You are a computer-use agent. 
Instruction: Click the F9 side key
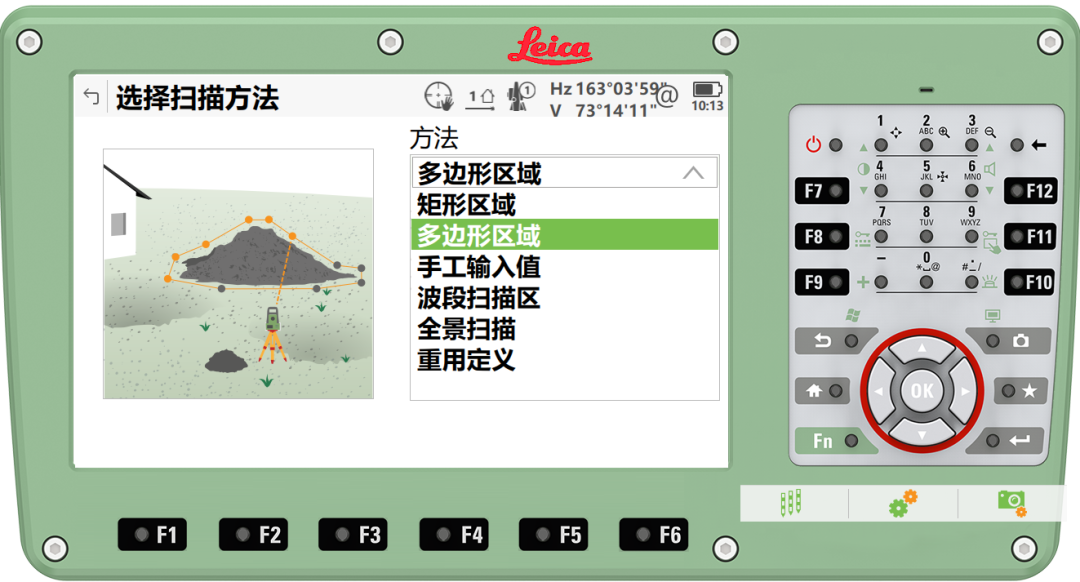pos(822,282)
